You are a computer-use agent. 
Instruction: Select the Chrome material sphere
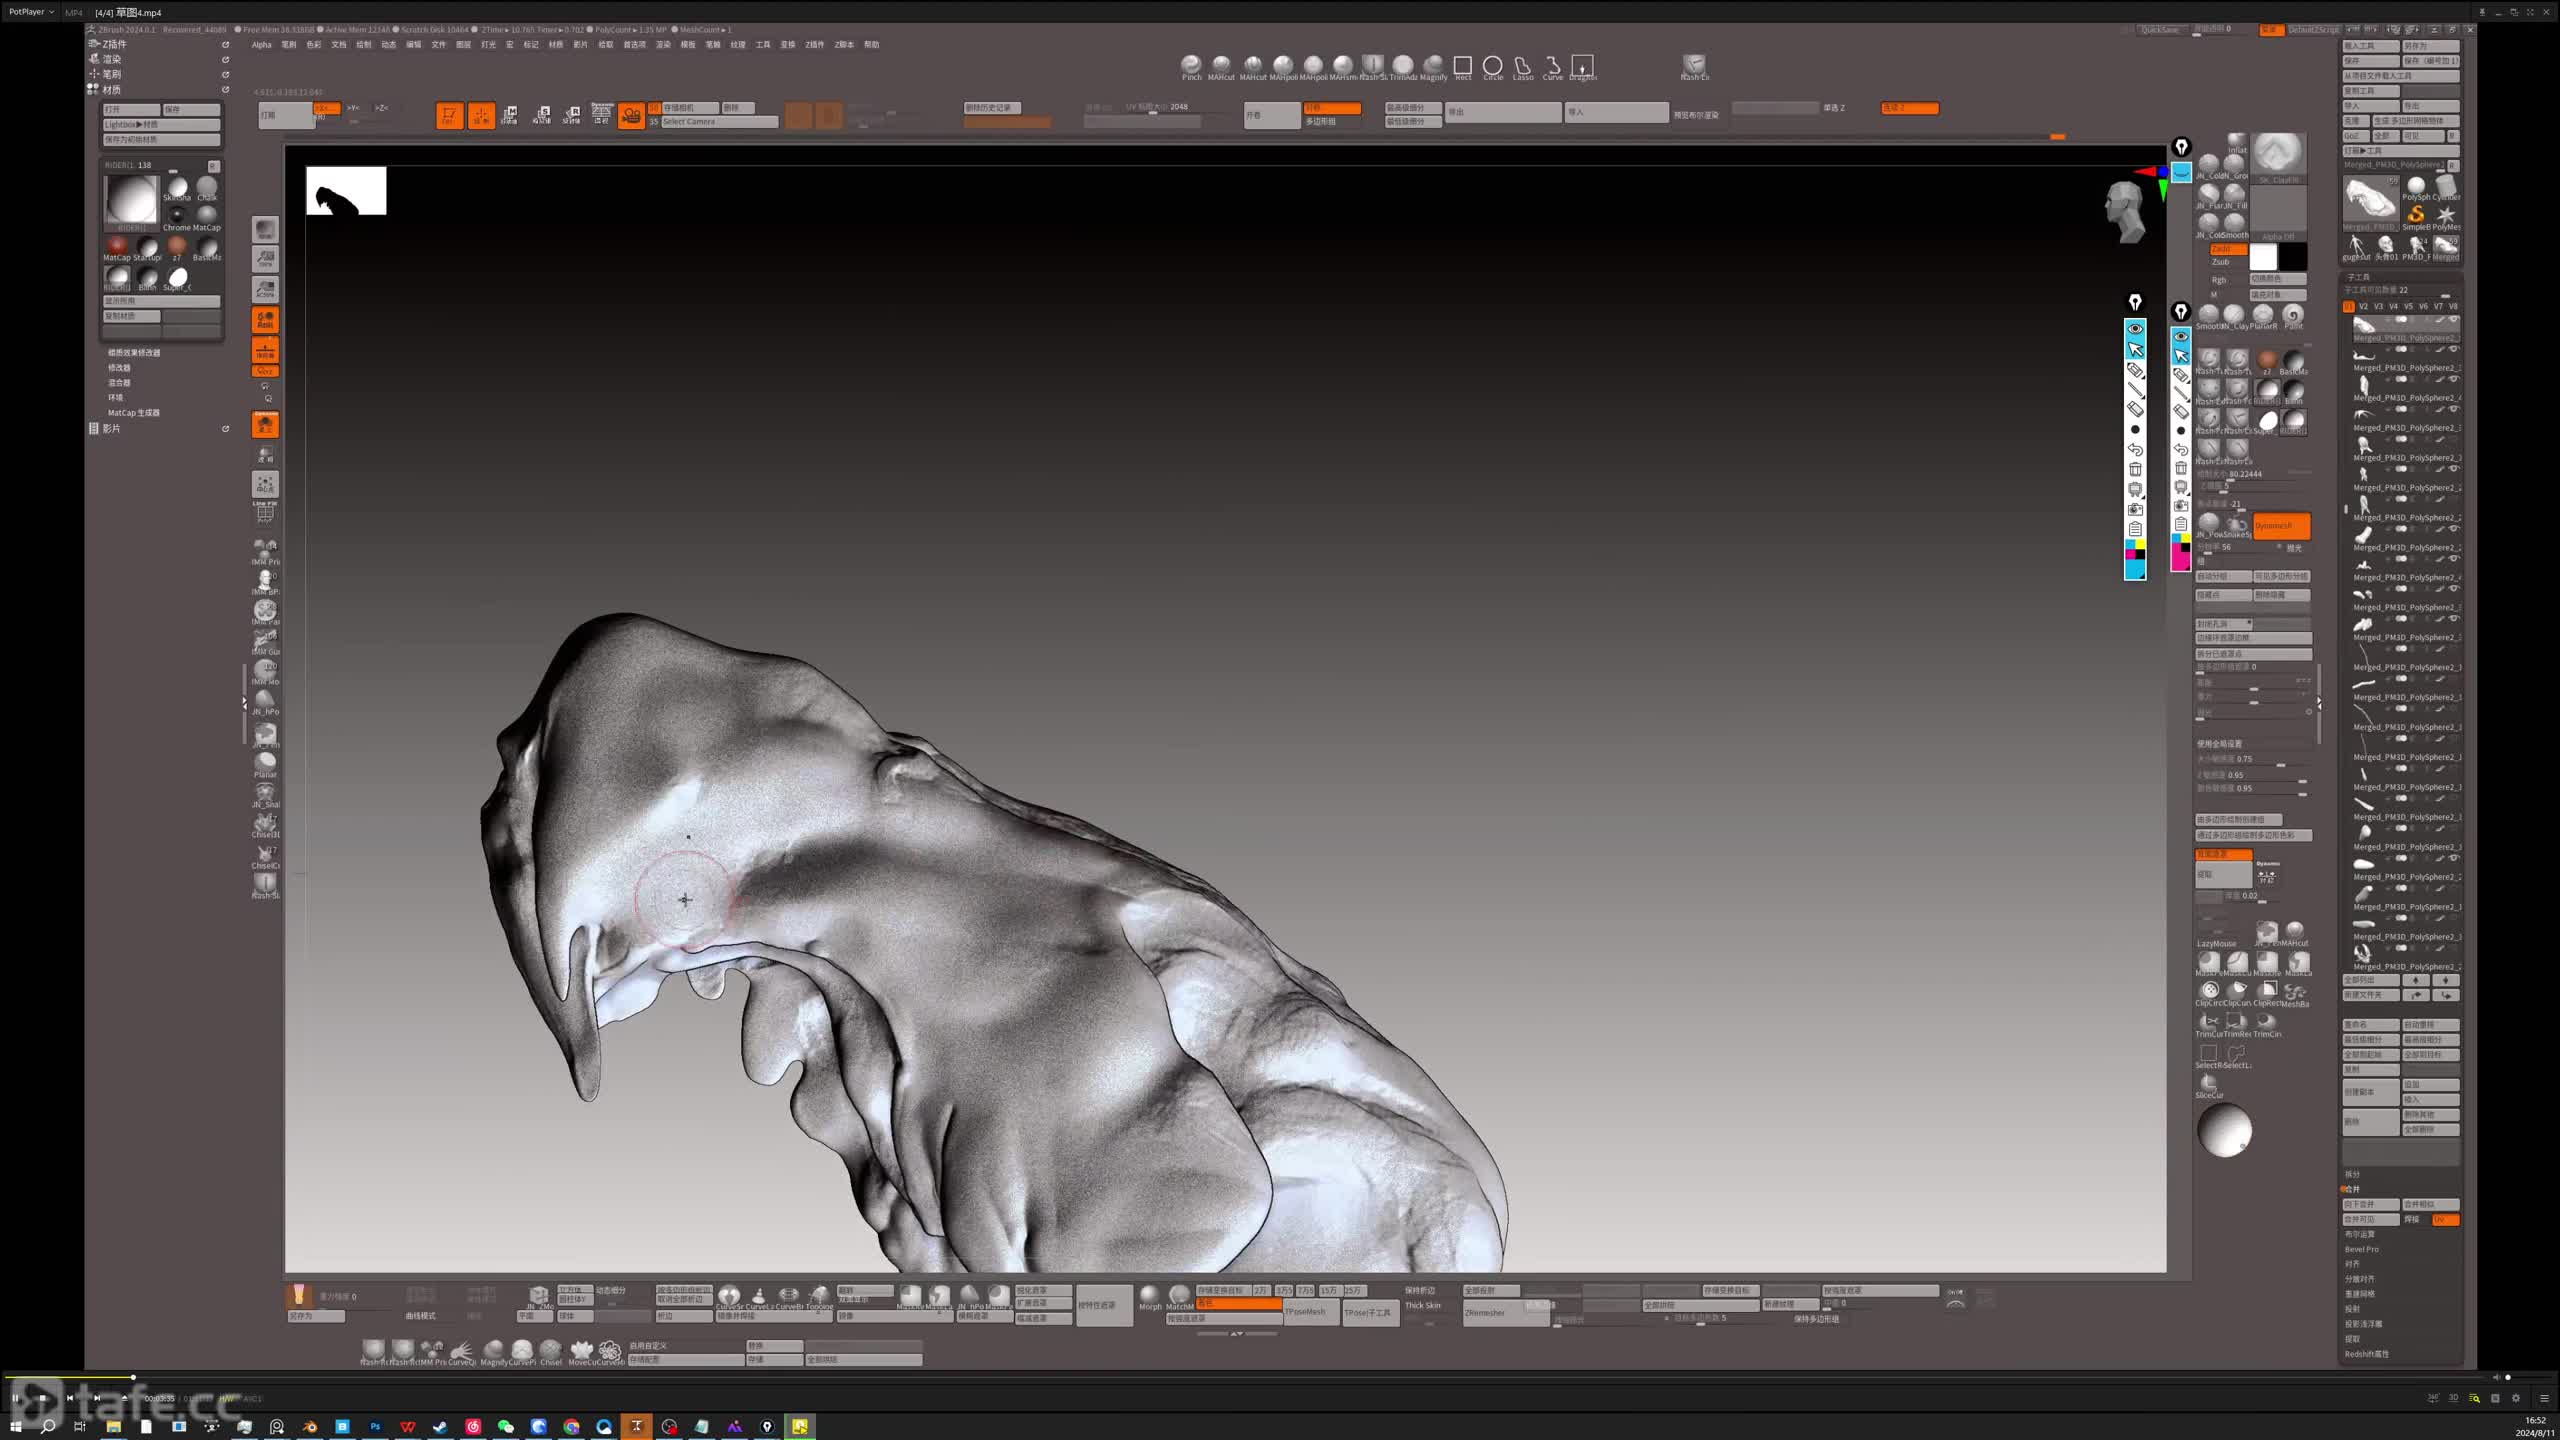coord(177,214)
